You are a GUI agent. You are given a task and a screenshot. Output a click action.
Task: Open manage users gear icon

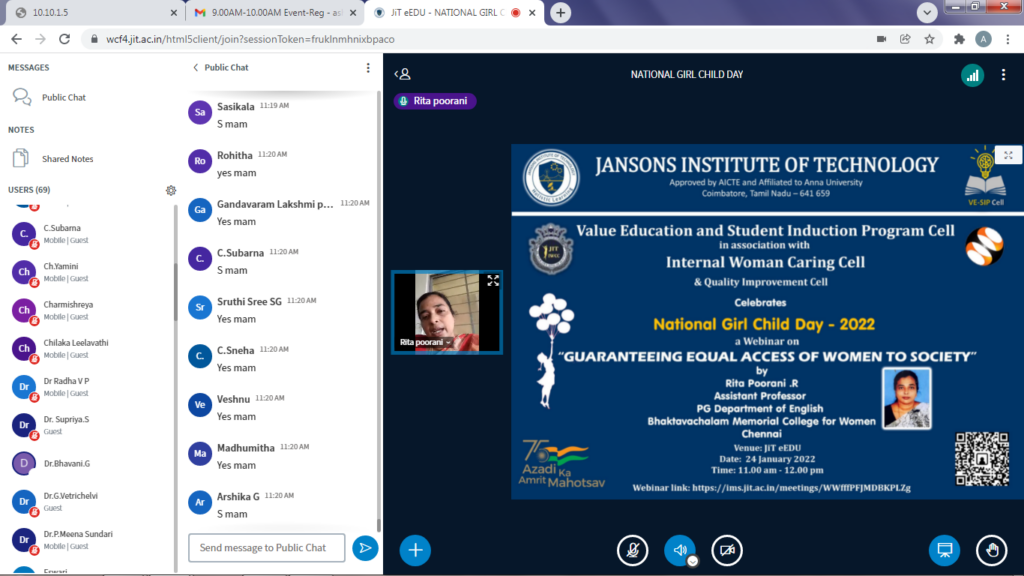tap(171, 190)
